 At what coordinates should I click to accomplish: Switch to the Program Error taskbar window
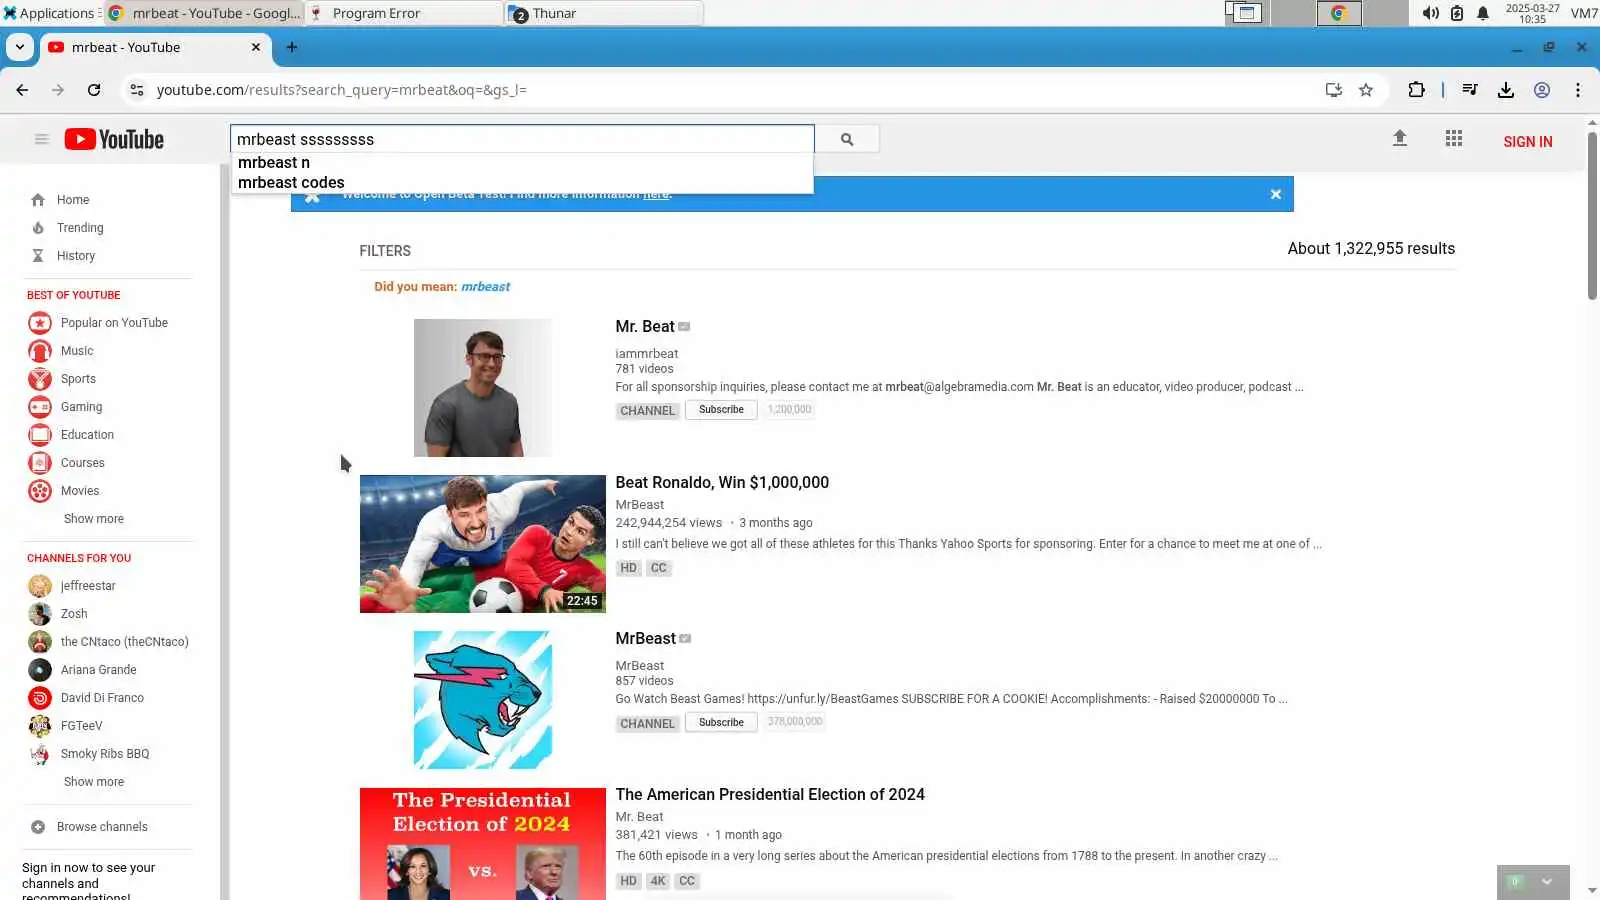click(x=404, y=13)
